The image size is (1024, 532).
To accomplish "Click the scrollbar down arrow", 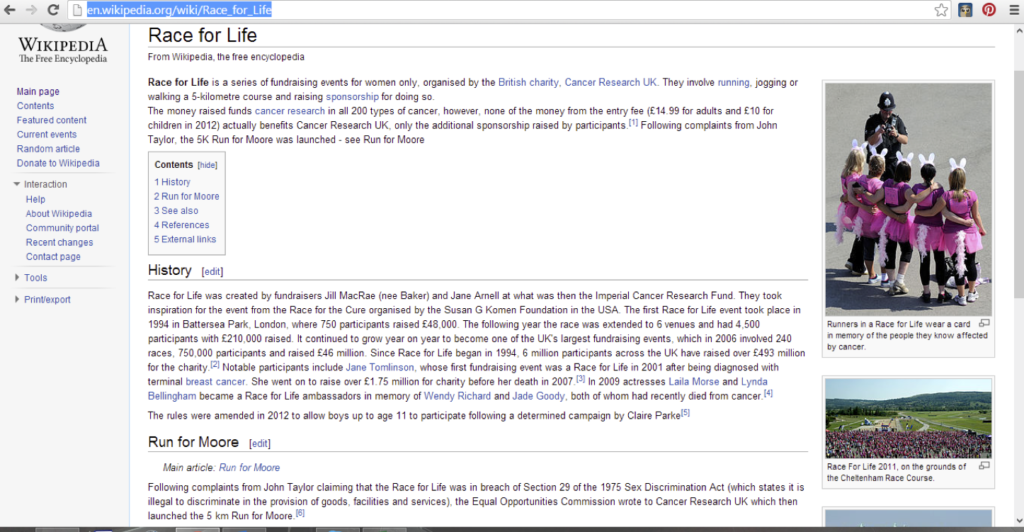I will (1018, 520).
